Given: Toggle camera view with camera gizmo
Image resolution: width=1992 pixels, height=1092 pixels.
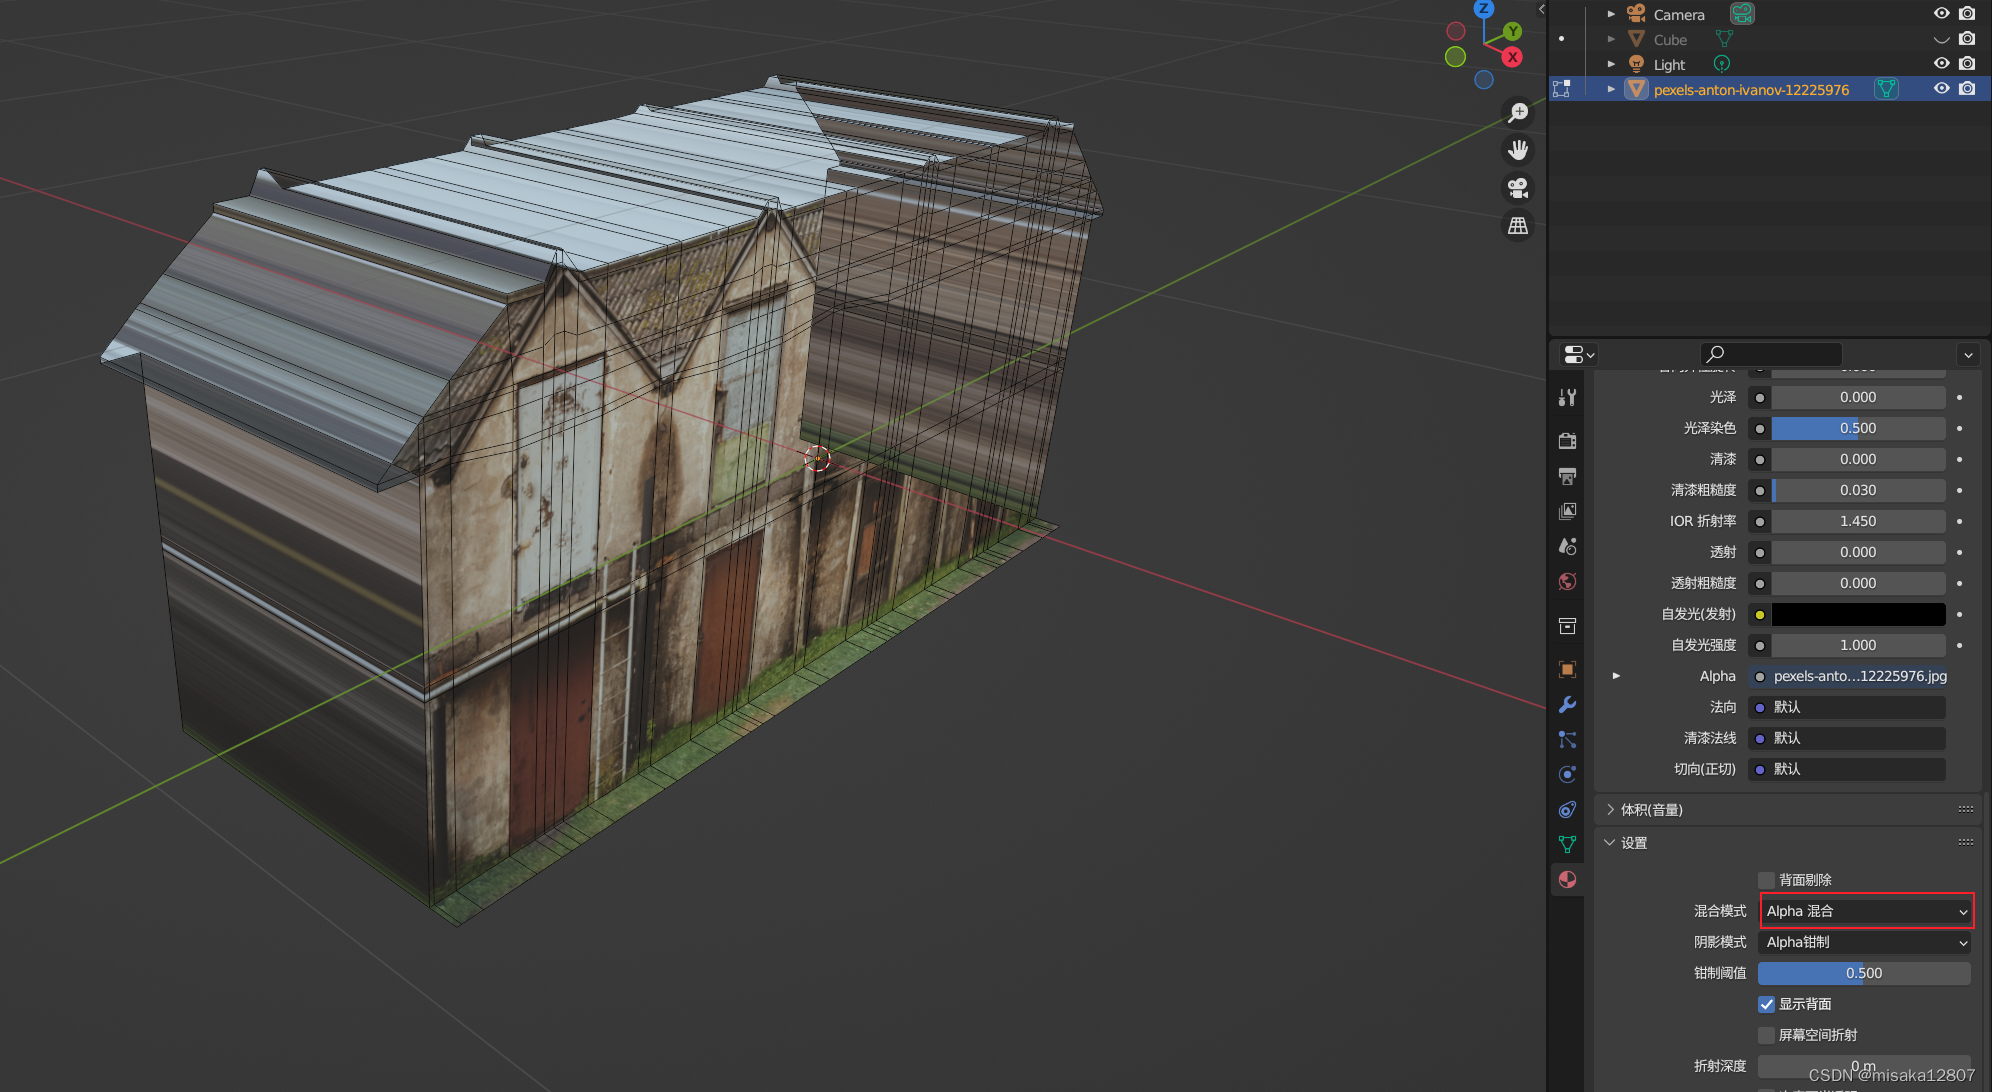Looking at the screenshot, I should click(x=1518, y=188).
